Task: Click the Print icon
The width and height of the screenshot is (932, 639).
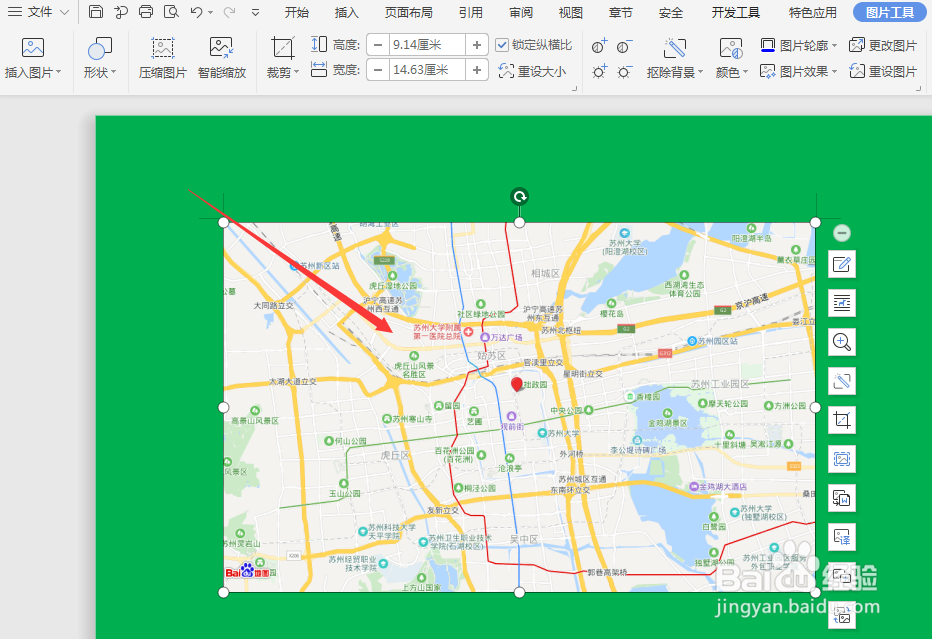Action: point(146,11)
